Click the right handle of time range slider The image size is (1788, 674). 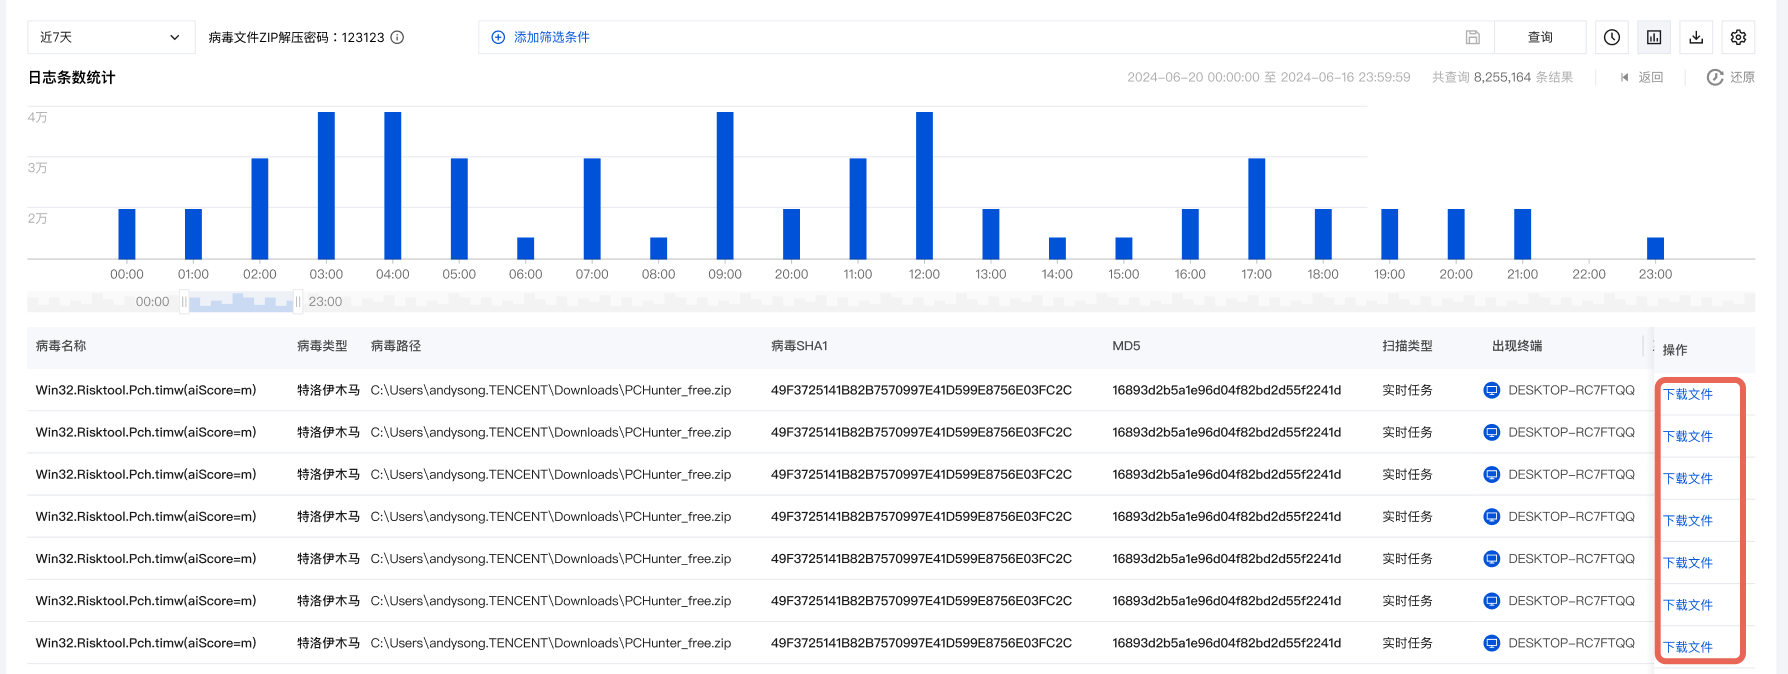point(298,301)
